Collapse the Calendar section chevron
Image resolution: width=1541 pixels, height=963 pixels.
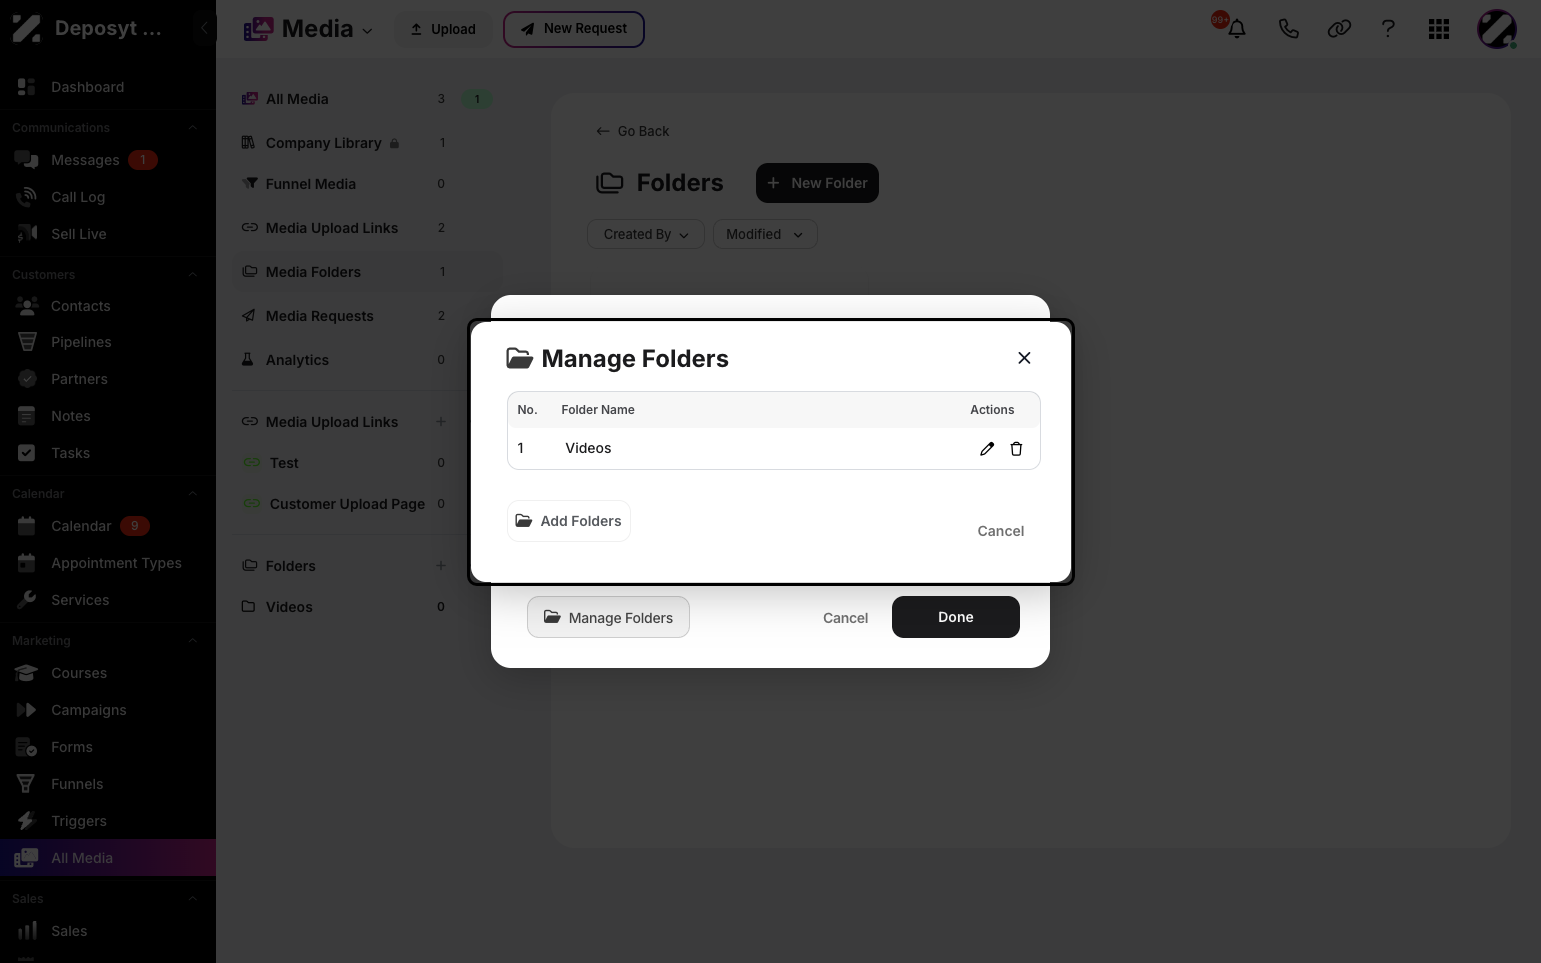tap(192, 494)
